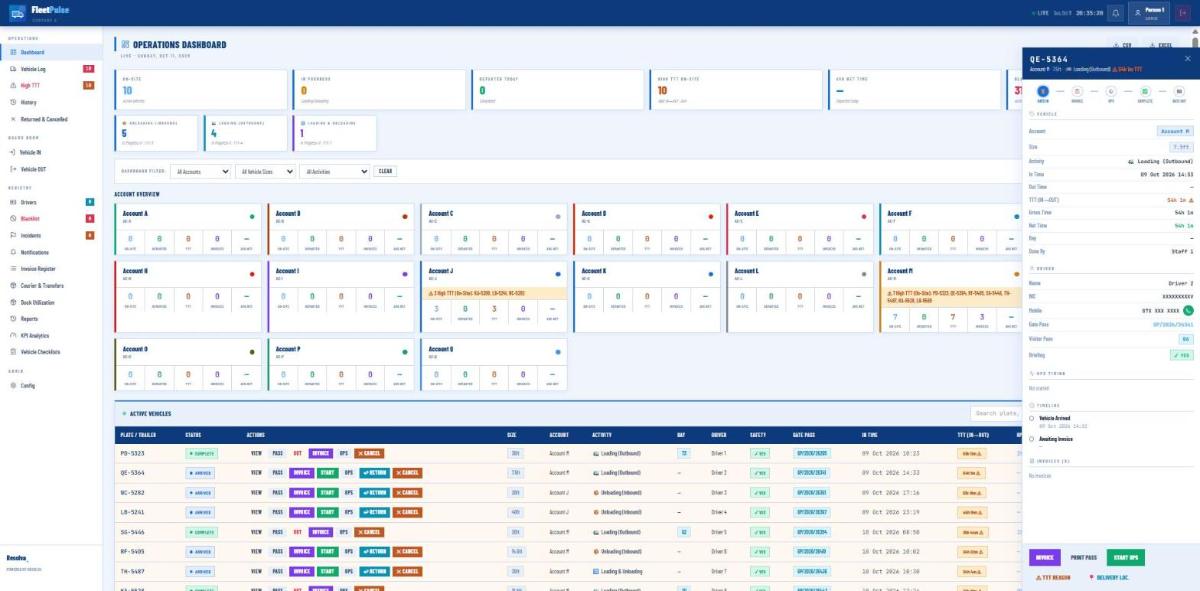Screen dimensions: 1200x591
Task: Click the Complete status badge for SG-5446
Action: point(201,531)
